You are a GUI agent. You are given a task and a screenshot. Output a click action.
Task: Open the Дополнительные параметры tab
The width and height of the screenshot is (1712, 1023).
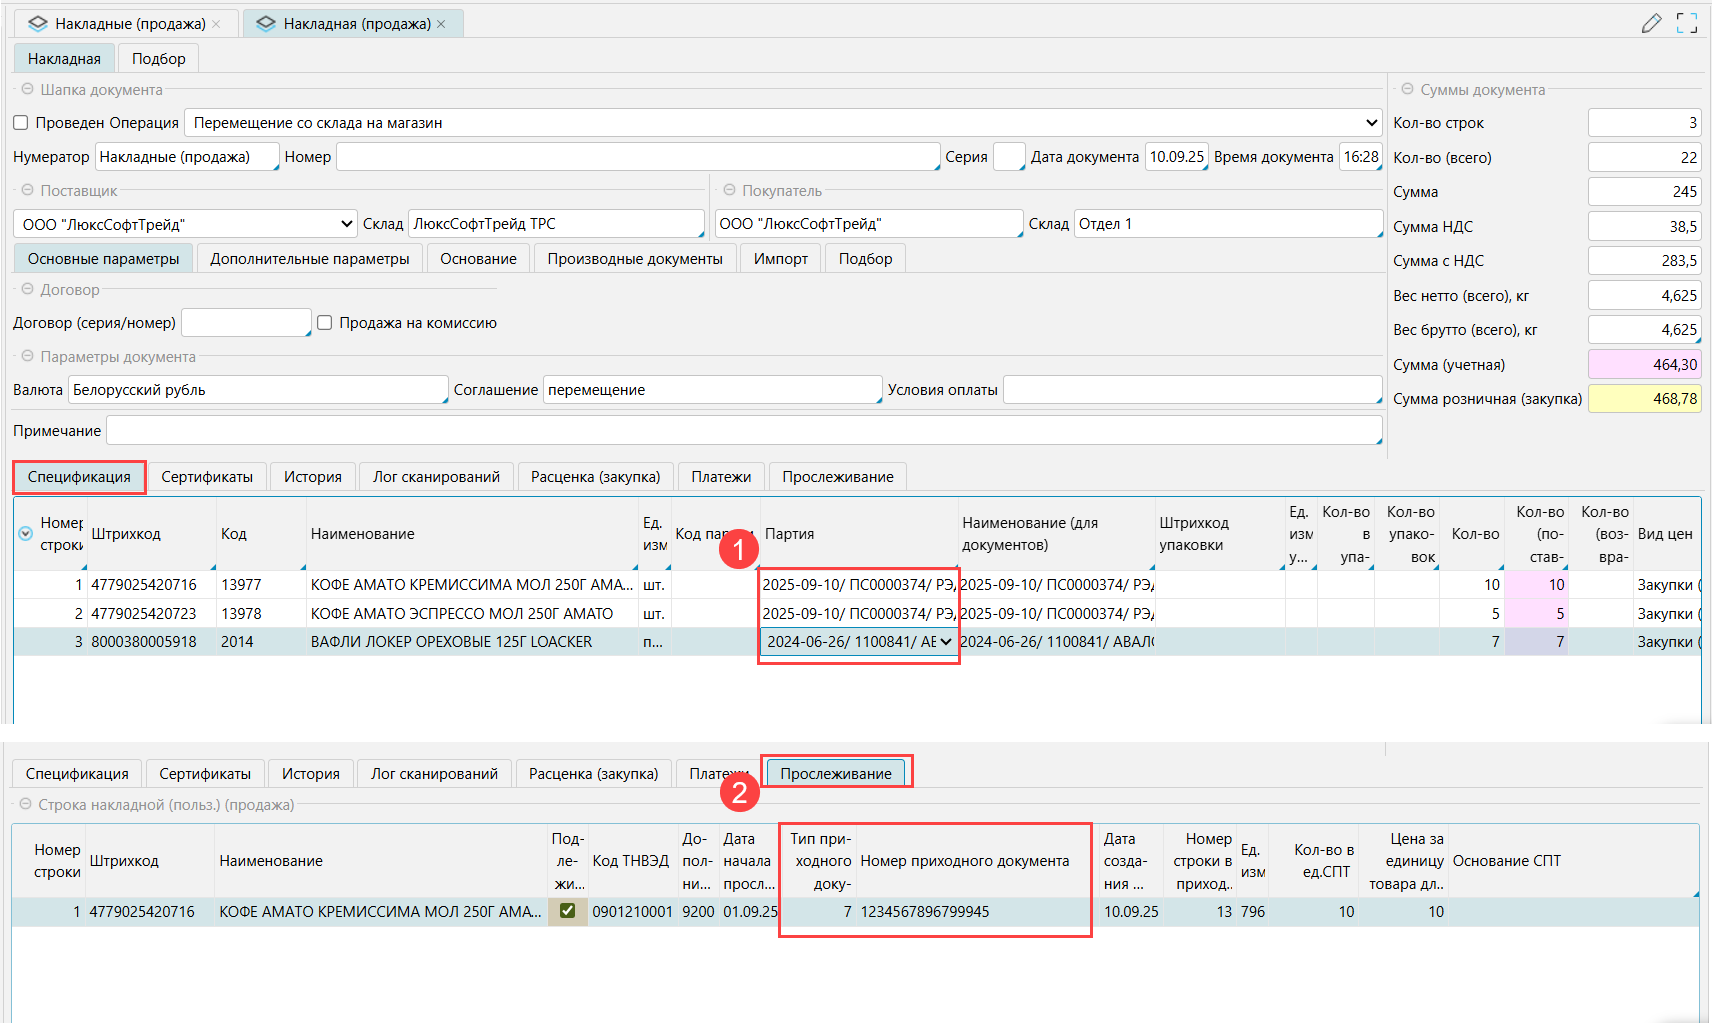pos(309,259)
